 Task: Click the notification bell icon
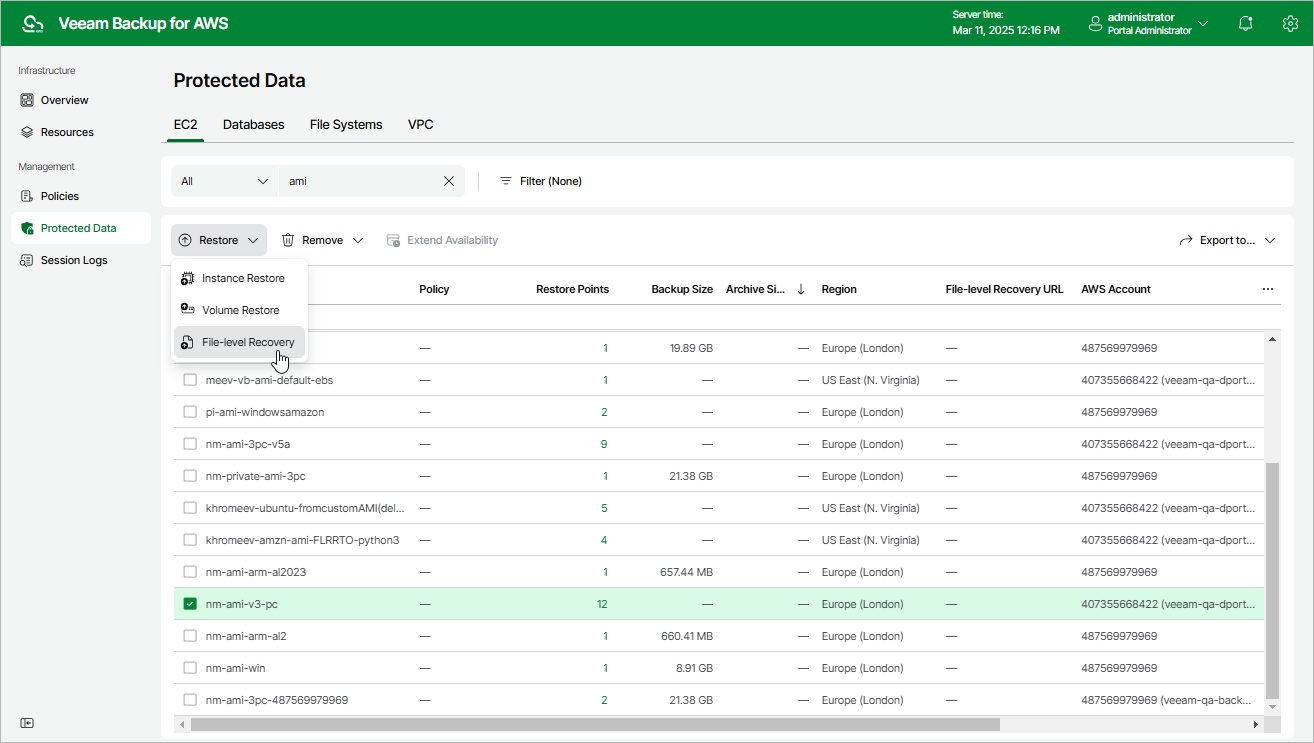[x=1245, y=22]
